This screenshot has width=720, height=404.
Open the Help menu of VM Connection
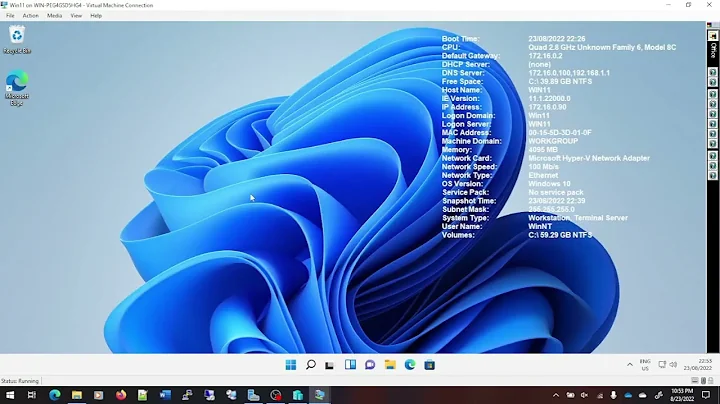click(x=96, y=16)
